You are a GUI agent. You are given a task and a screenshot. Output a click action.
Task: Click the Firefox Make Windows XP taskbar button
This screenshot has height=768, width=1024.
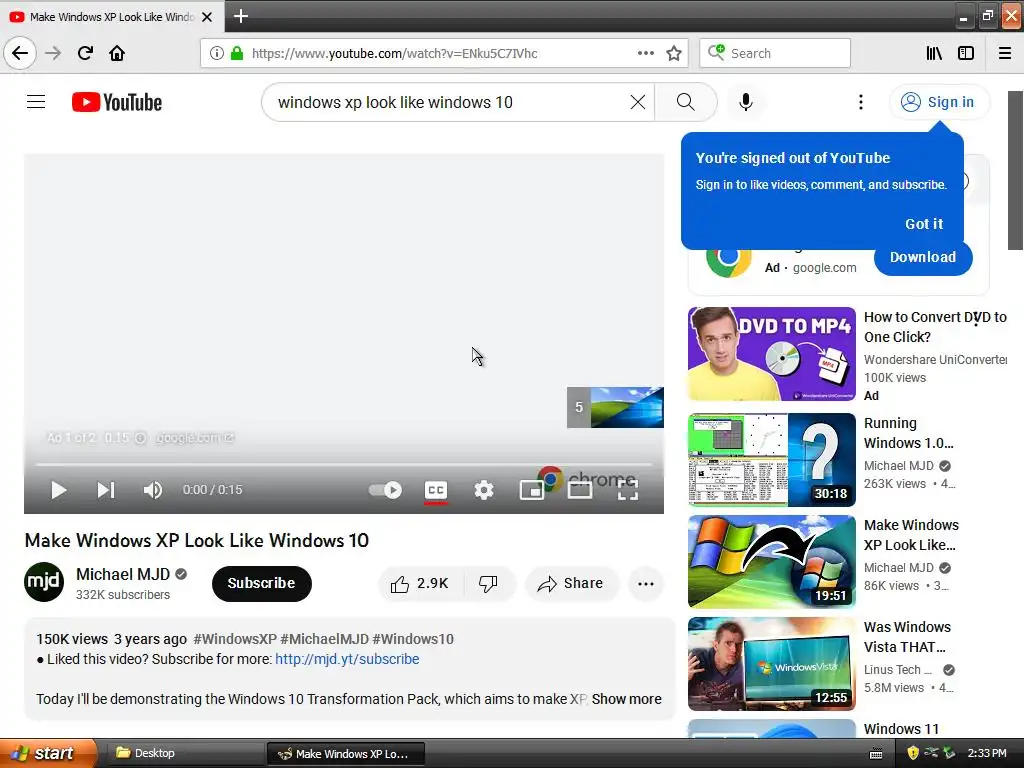[346, 754]
